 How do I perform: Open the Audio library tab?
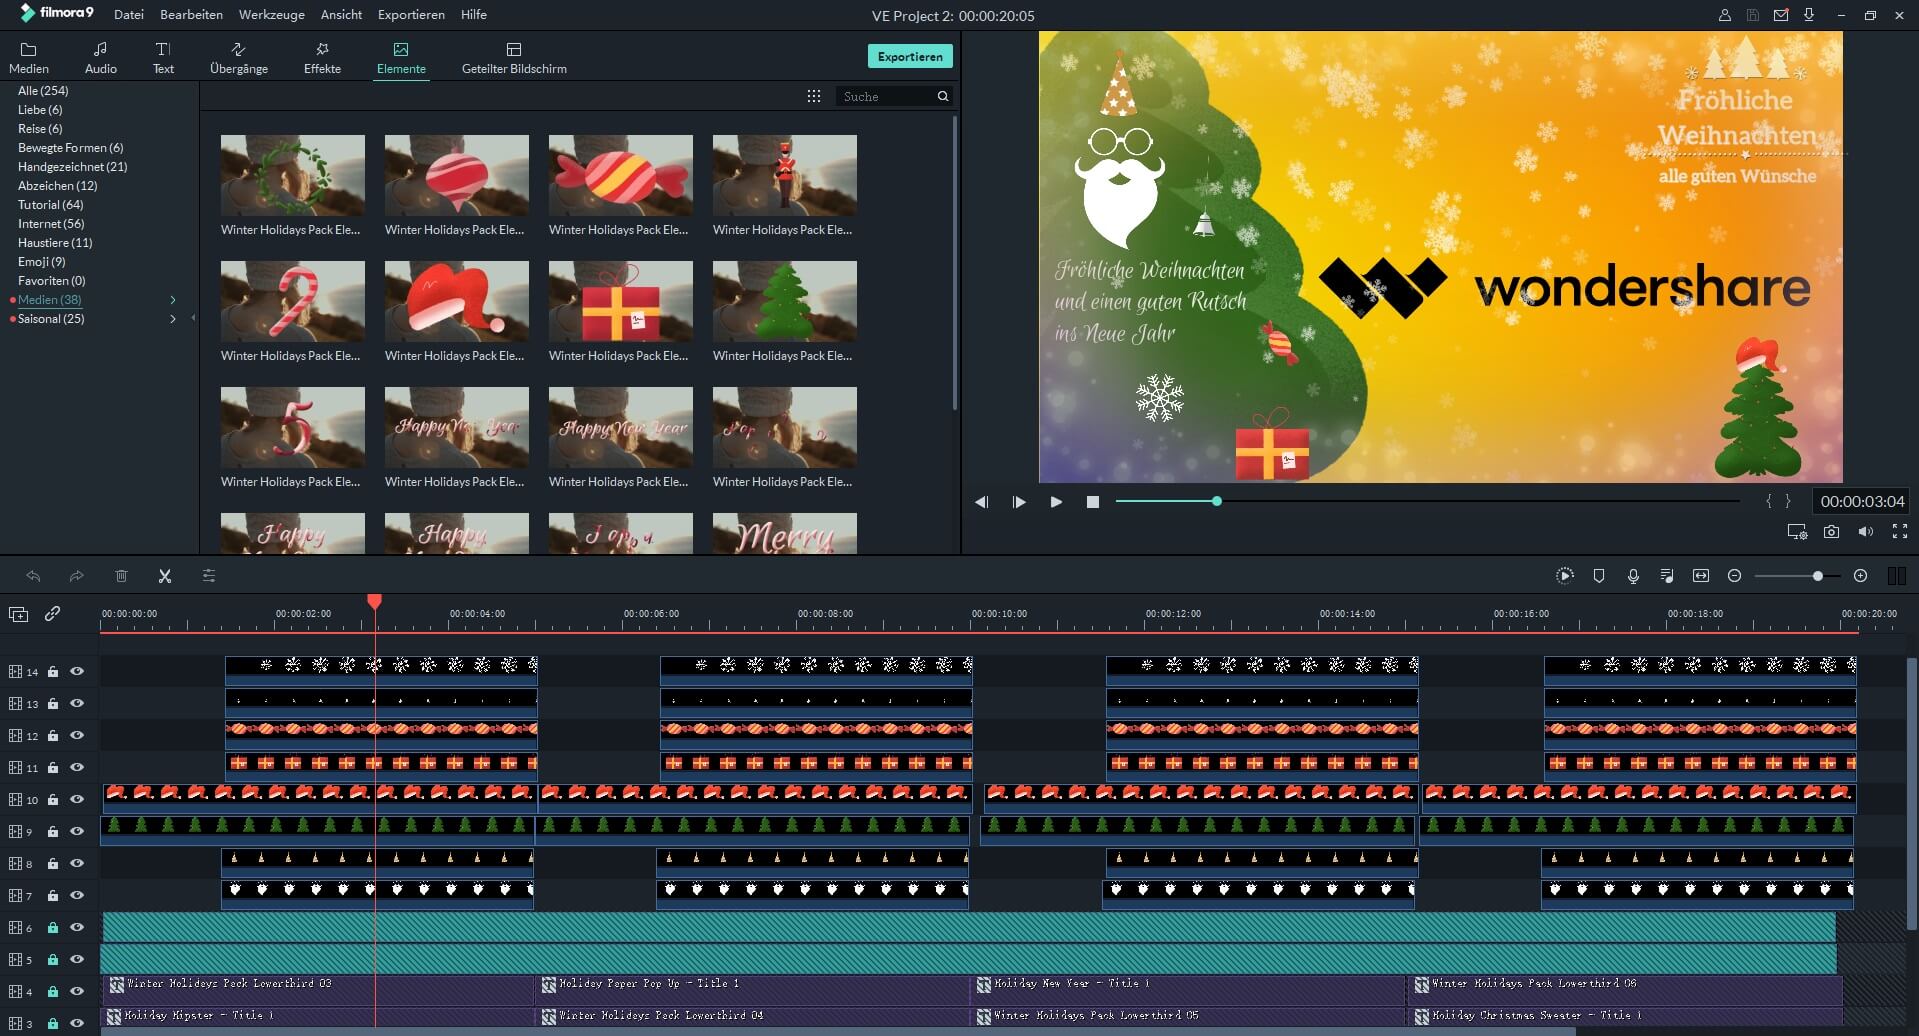[x=101, y=58]
